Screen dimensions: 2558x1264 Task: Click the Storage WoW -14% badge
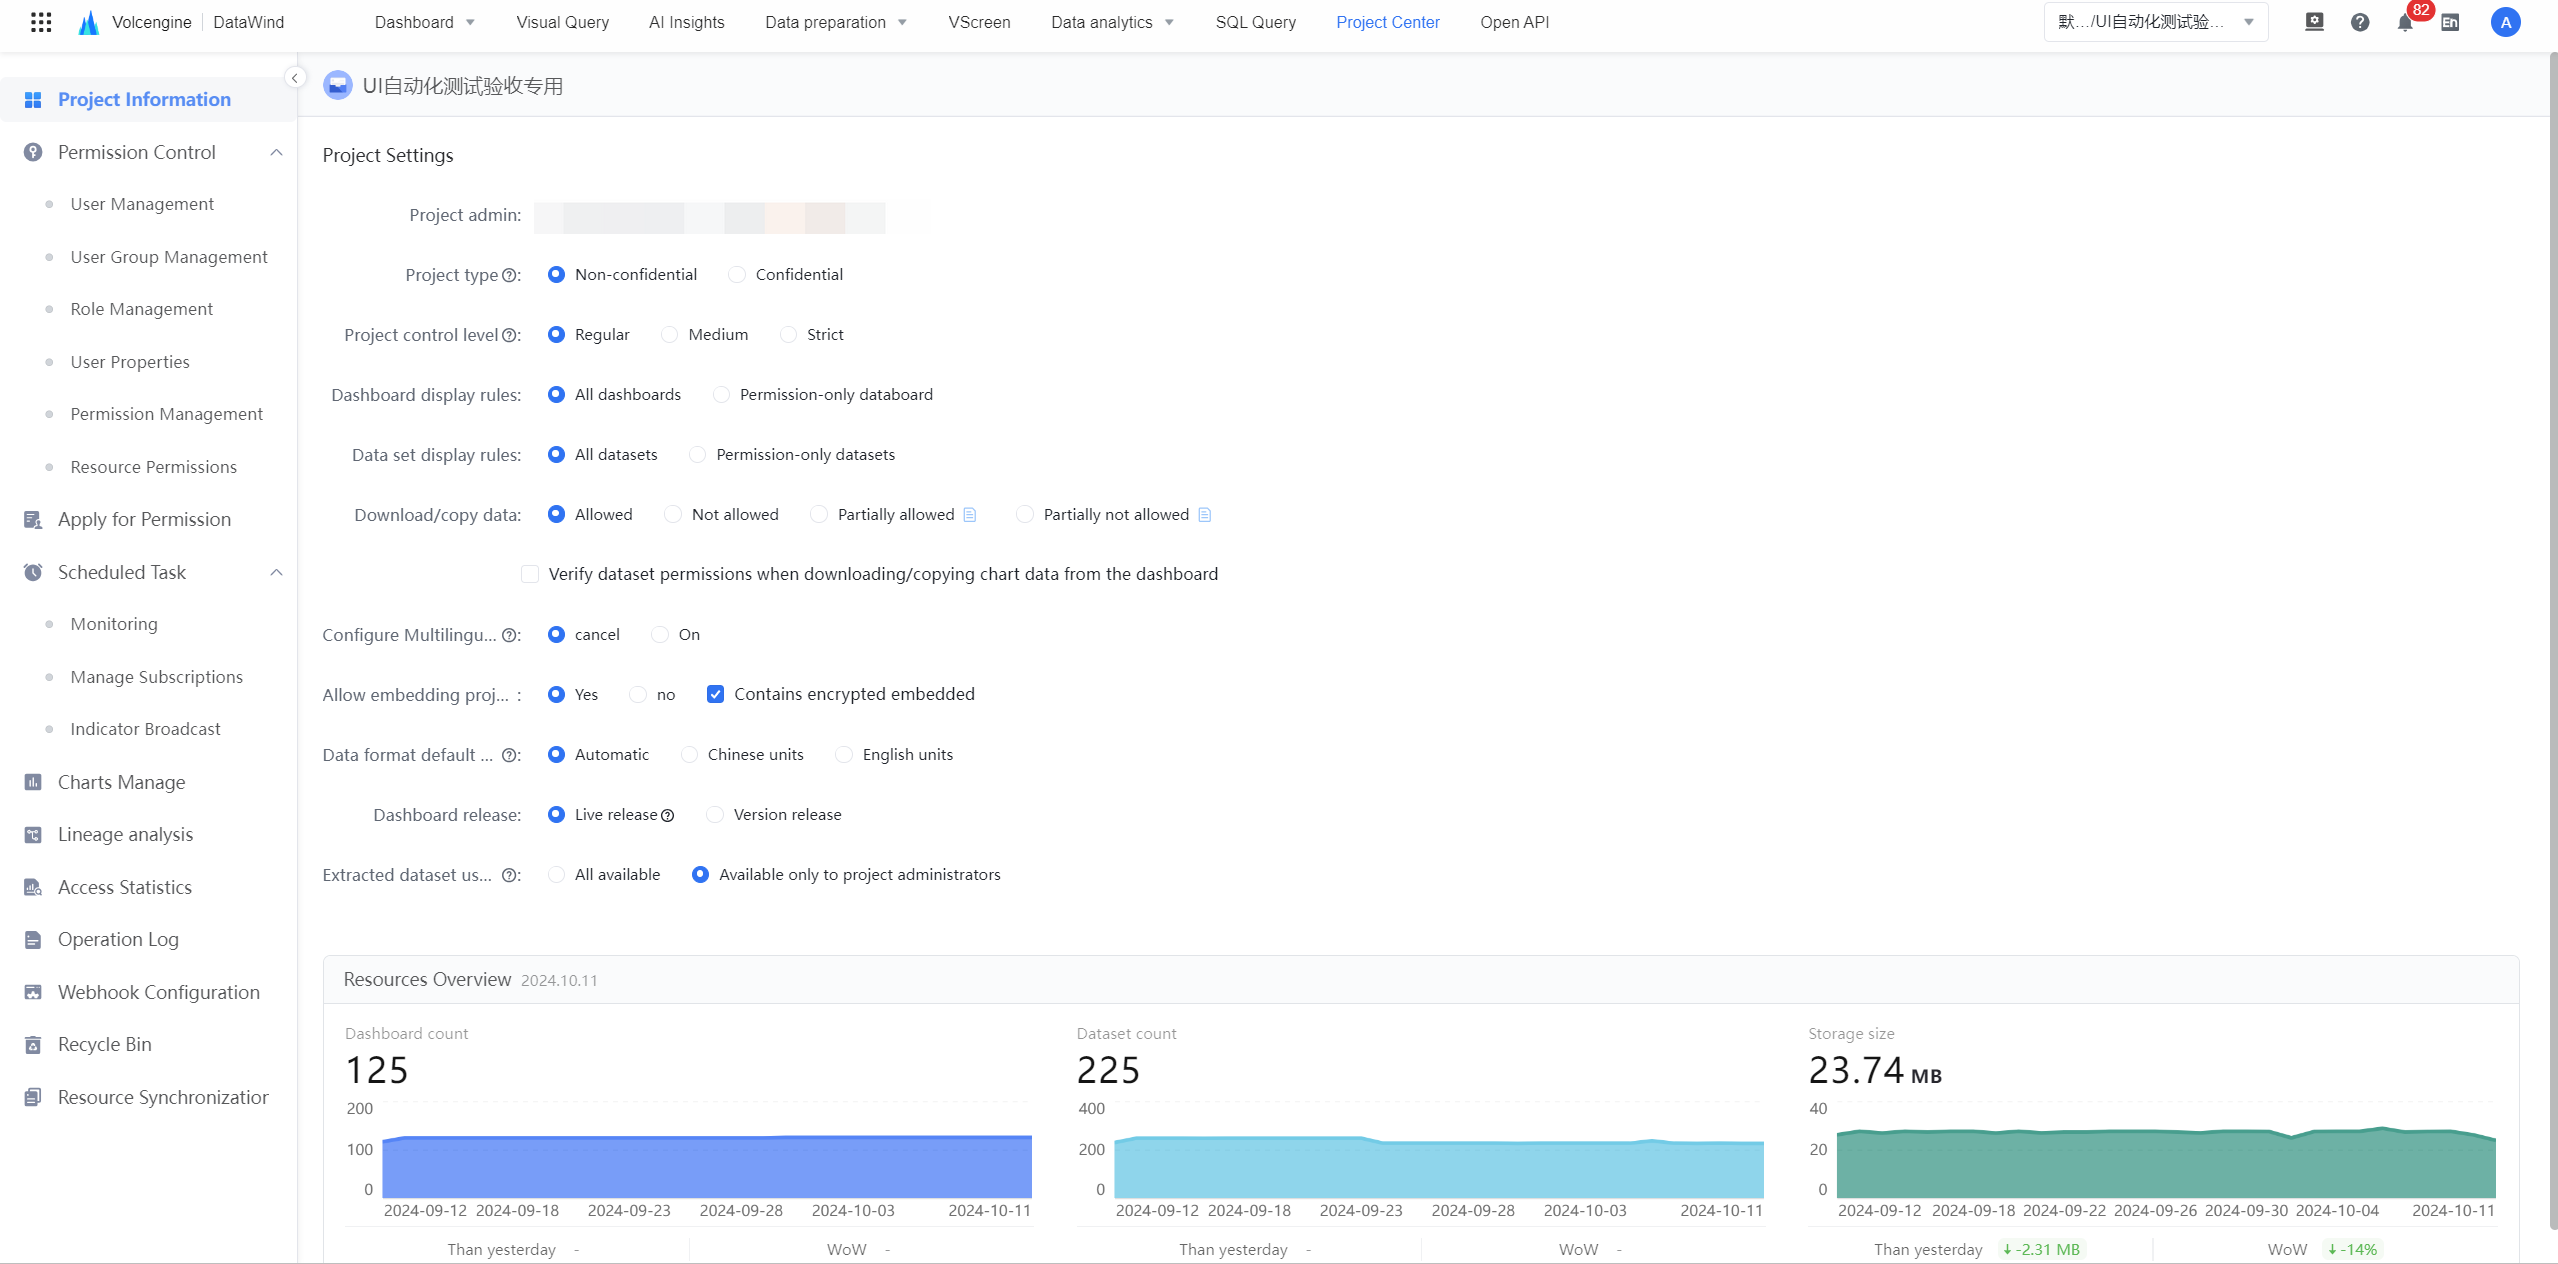click(x=2352, y=1249)
